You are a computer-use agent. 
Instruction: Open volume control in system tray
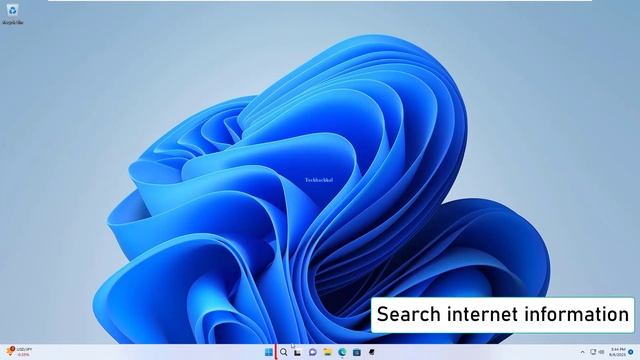(x=601, y=352)
